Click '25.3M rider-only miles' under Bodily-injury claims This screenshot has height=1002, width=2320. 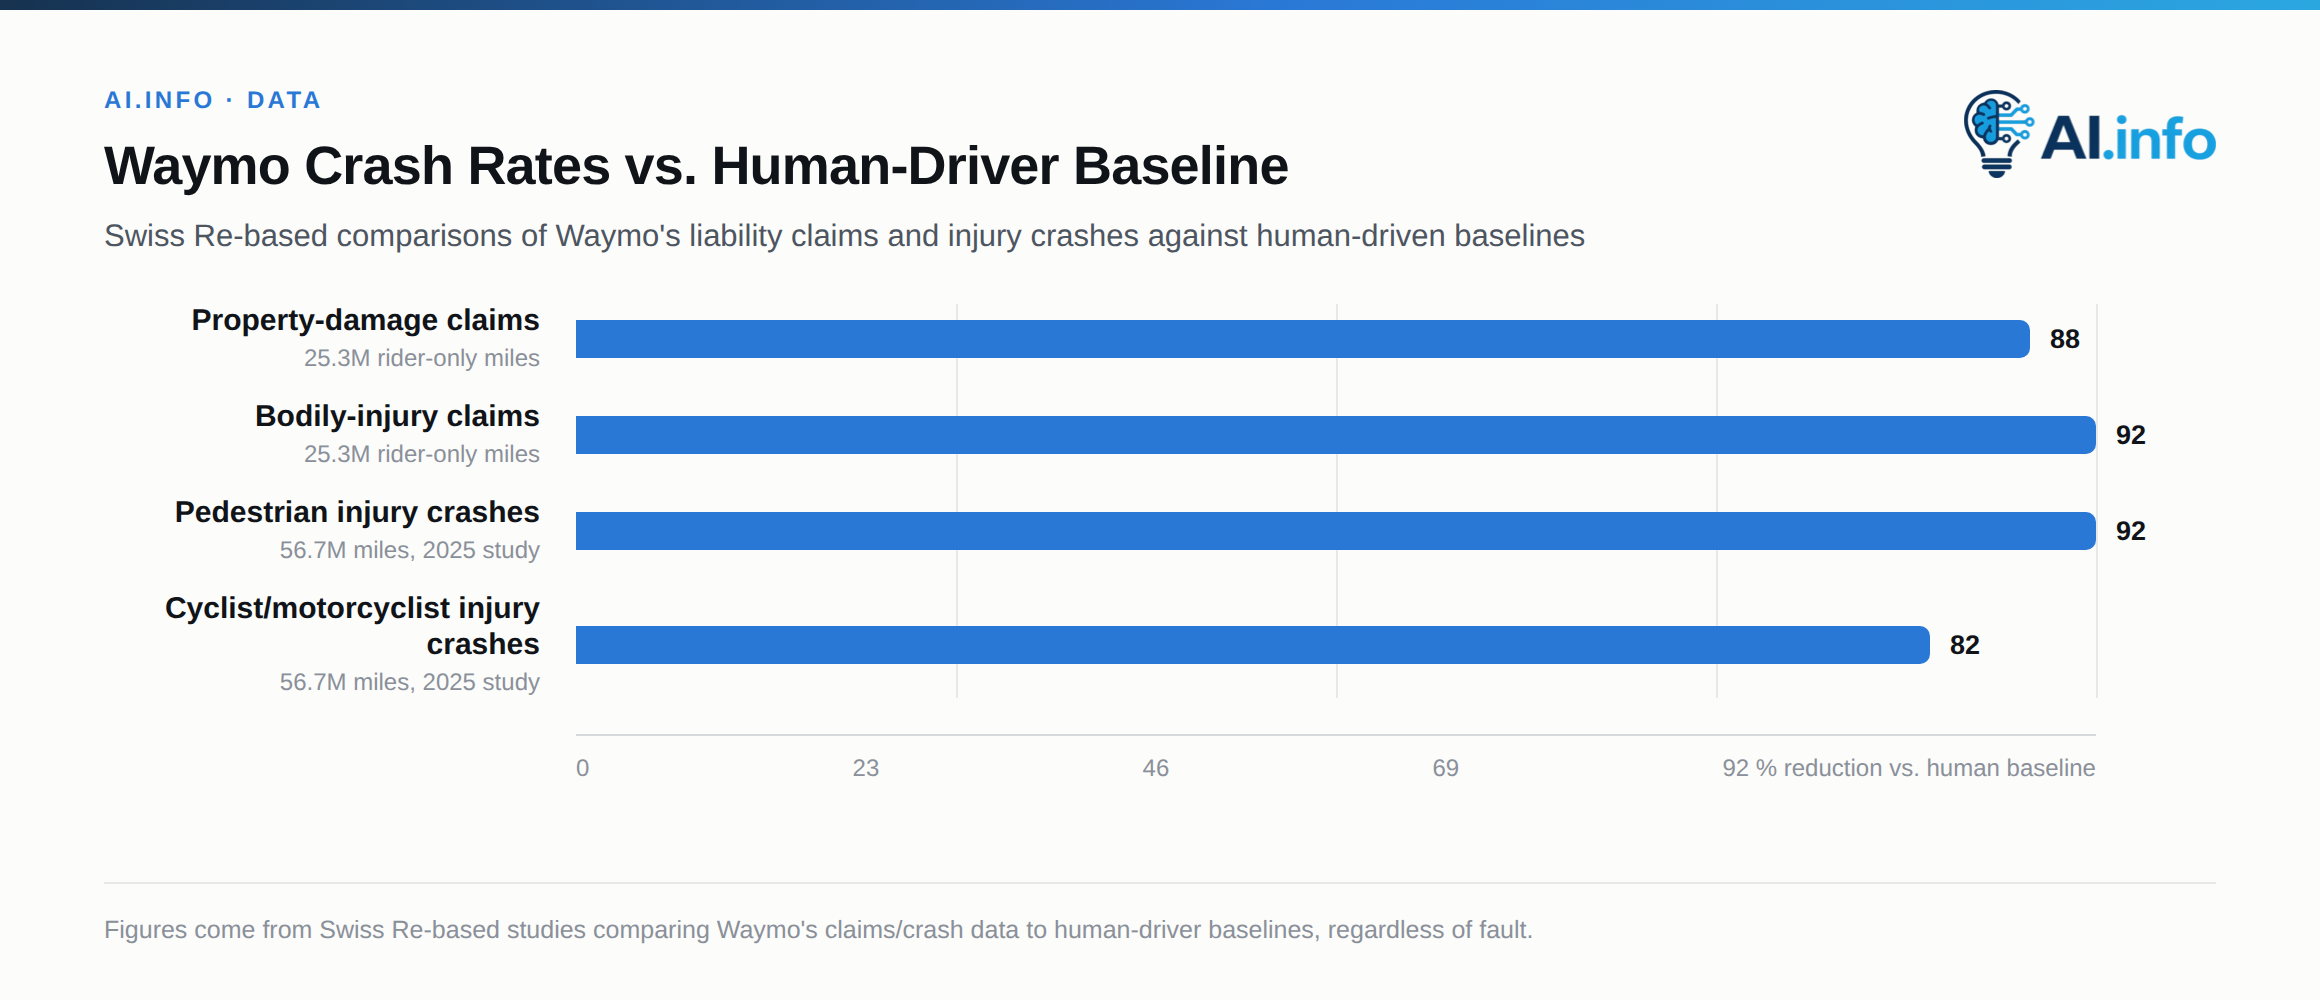(422, 454)
